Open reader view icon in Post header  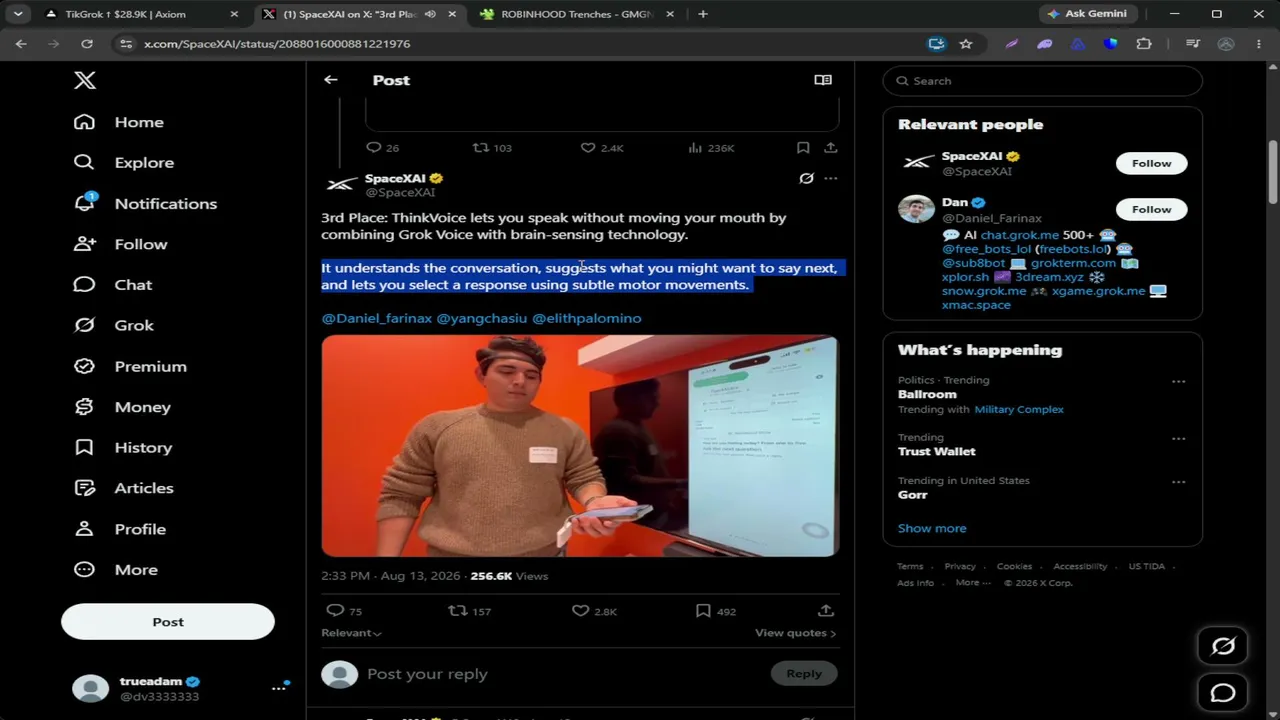click(x=823, y=80)
